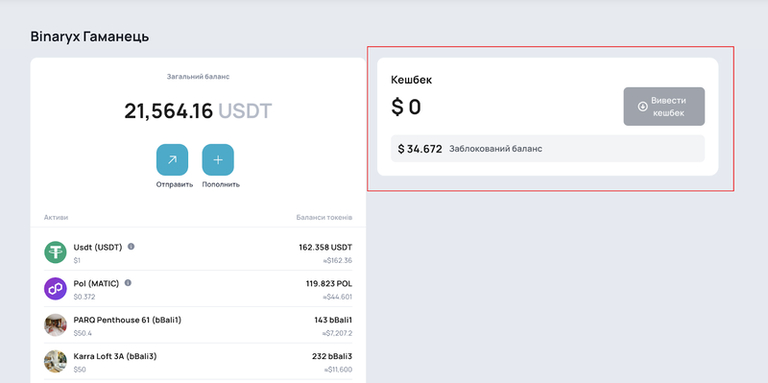Click the 232 bBali3 token balance
The width and height of the screenshot is (768, 383).
click(x=332, y=356)
